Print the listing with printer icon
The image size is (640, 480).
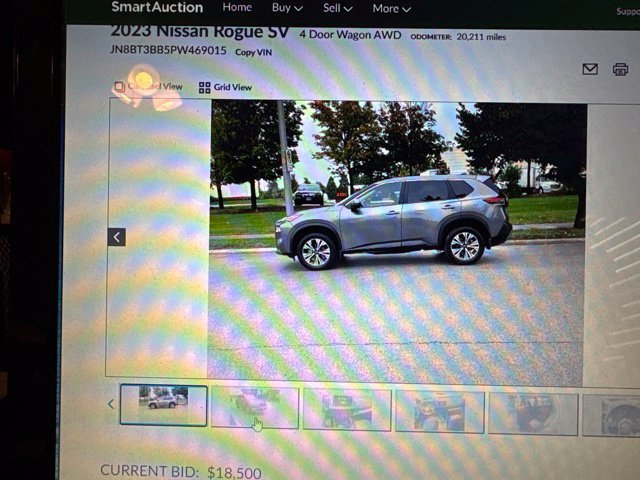(x=620, y=69)
